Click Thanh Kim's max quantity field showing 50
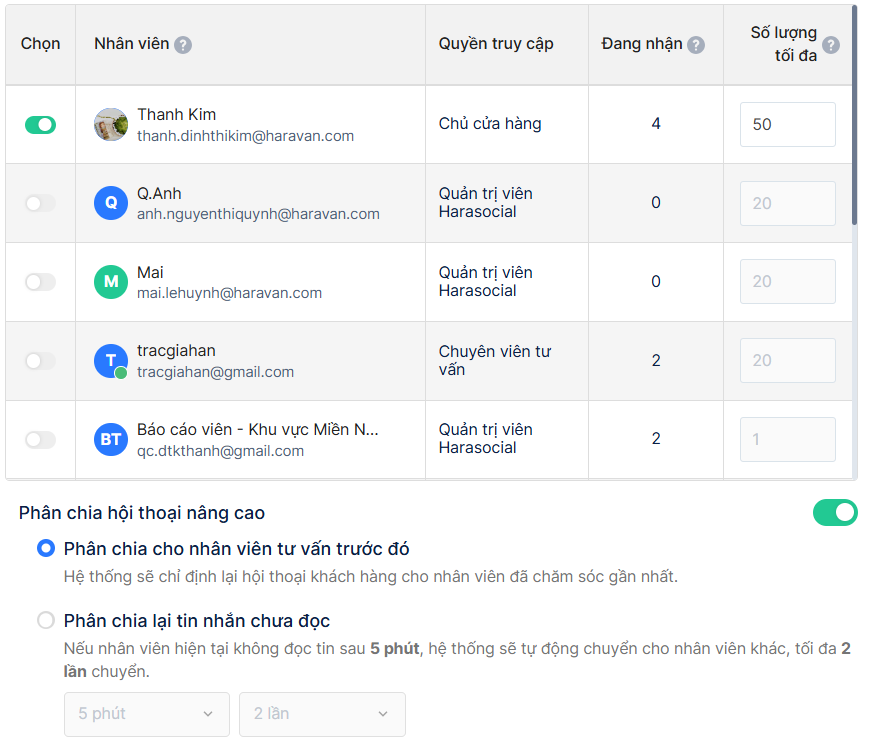The width and height of the screenshot is (869, 746). click(x=787, y=125)
